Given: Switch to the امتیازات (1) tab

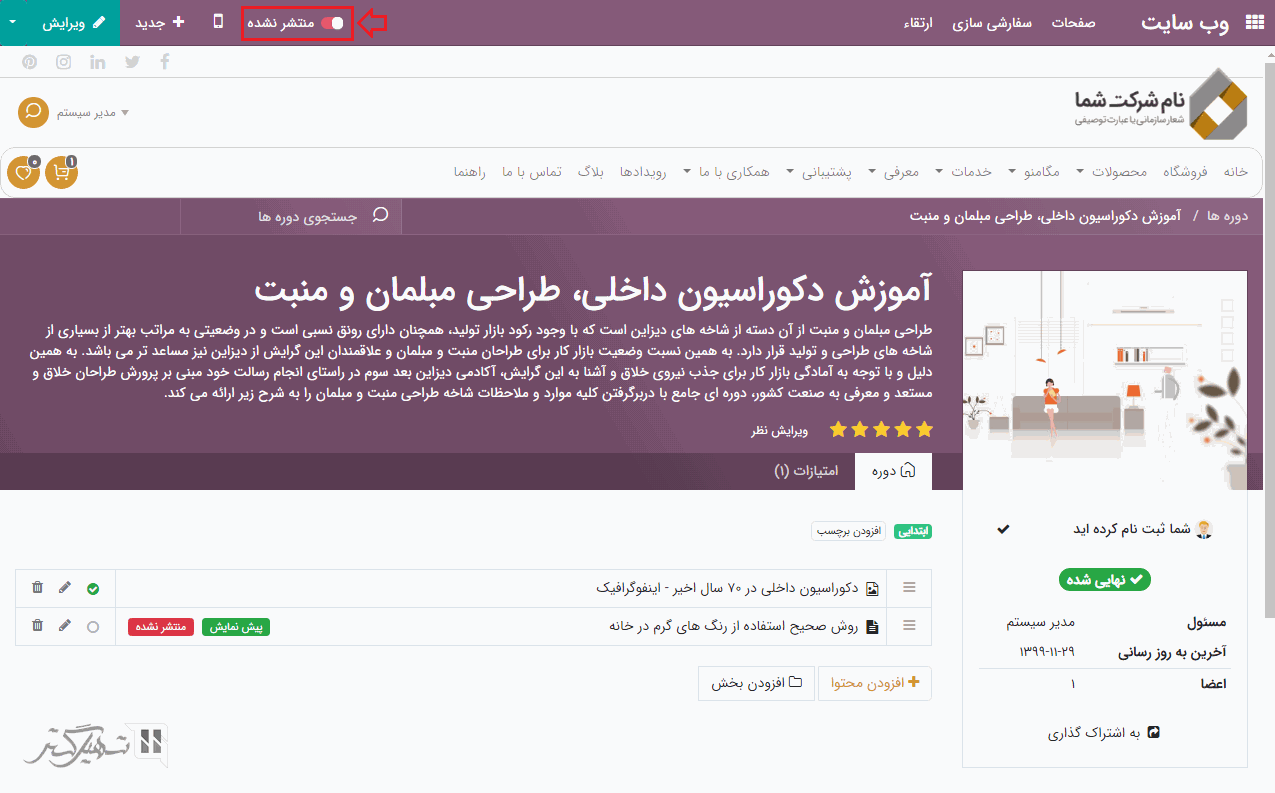Looking at the screenshot, I should 806,471.
